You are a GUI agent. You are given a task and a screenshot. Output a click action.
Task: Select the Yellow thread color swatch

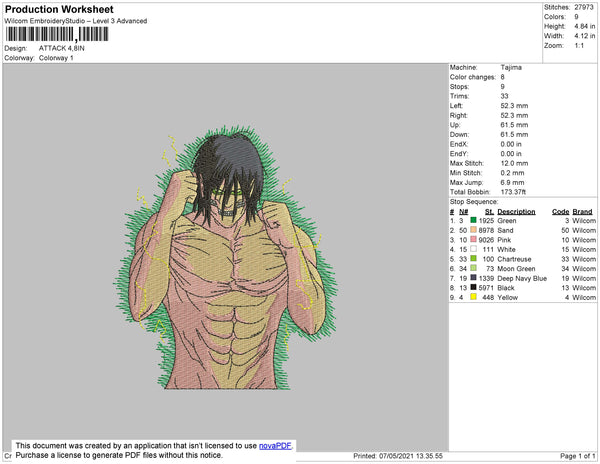(x=473, y=296)
